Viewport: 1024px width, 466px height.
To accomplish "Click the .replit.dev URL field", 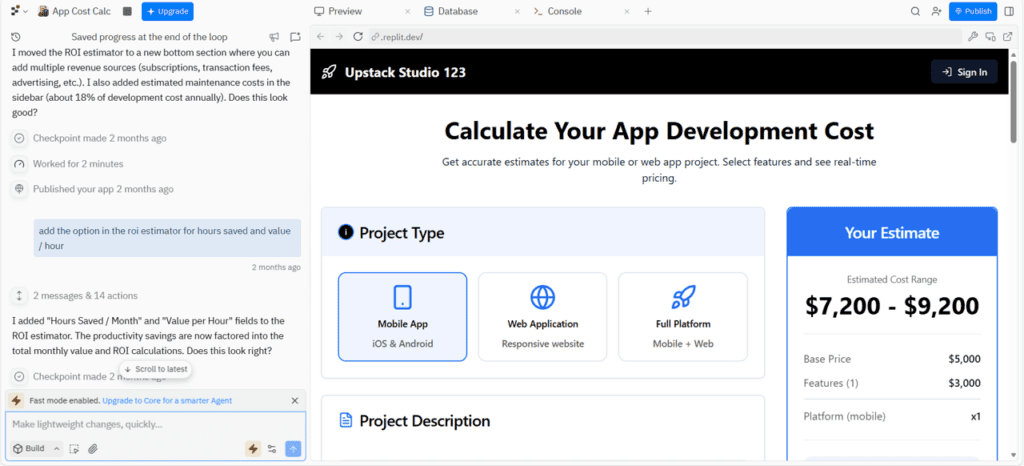I will point(665,37).
